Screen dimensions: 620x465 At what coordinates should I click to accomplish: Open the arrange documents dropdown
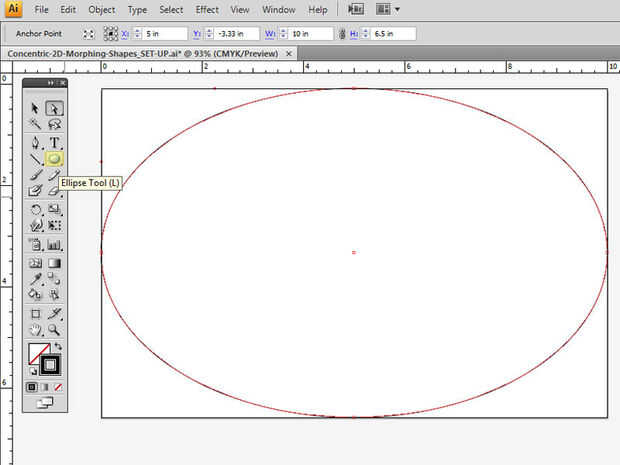(385, 9)
